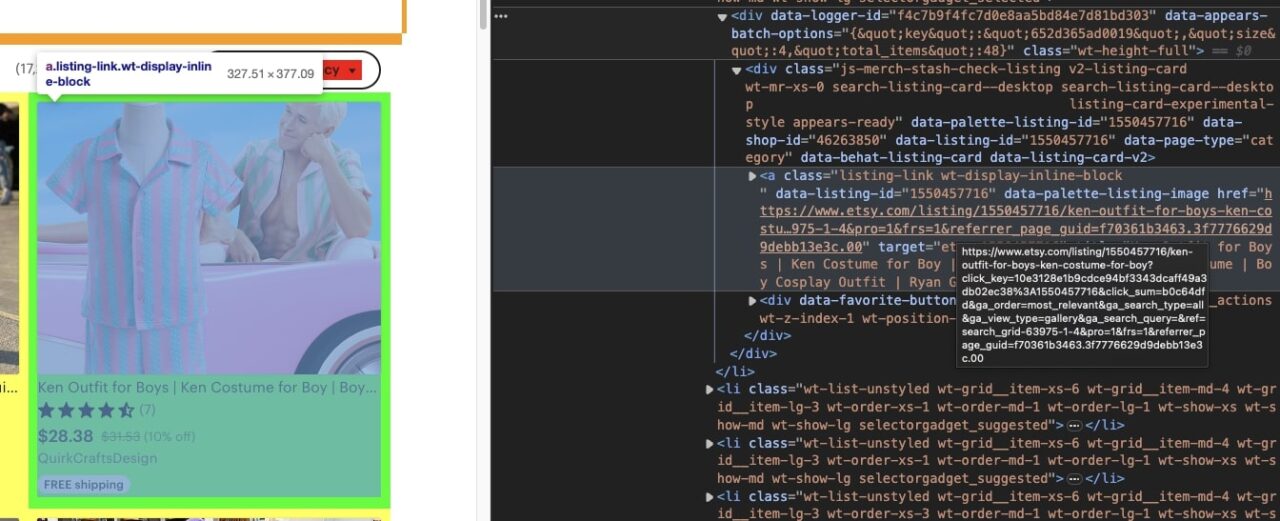Click the (10% off) discount text
This screenshot has height=521, width=1280.
coord(169,437)
